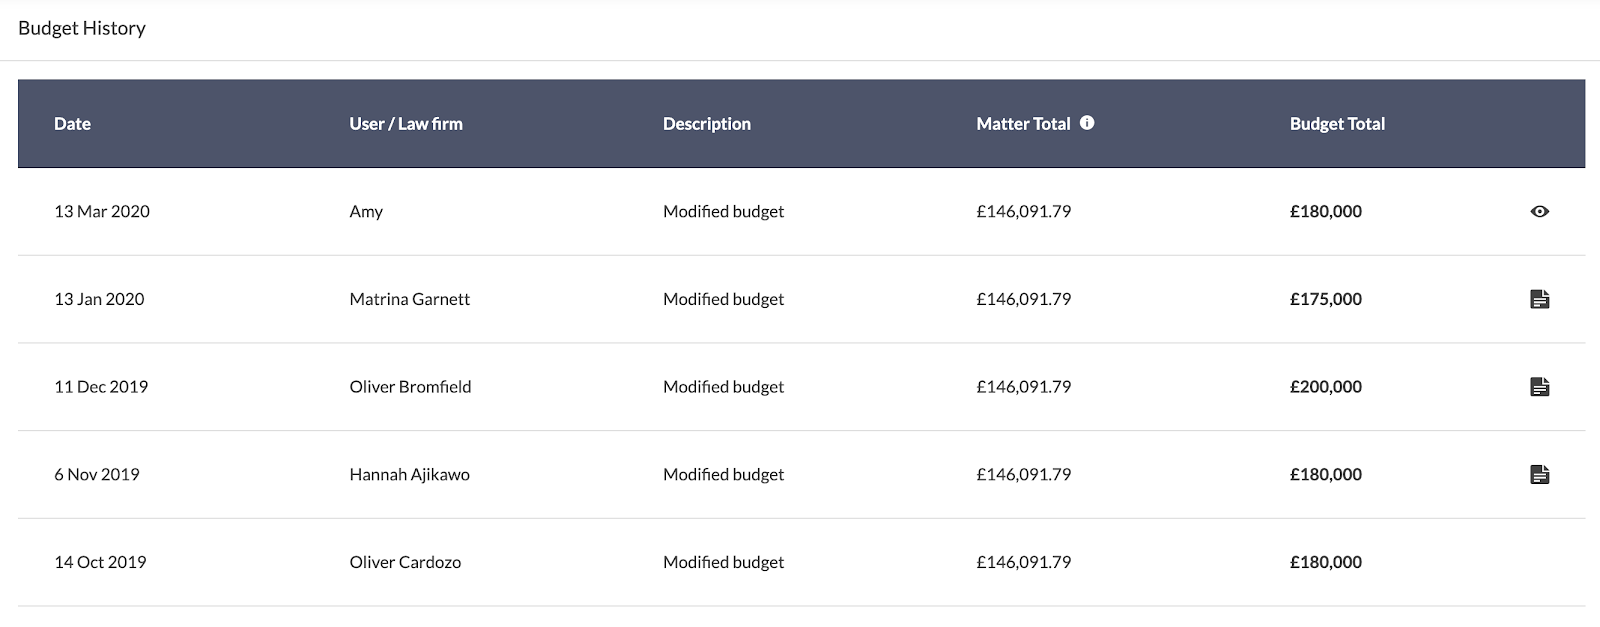Click the Budget History heading
This screenshot has width=1600, height=627.
coord(82,28)
